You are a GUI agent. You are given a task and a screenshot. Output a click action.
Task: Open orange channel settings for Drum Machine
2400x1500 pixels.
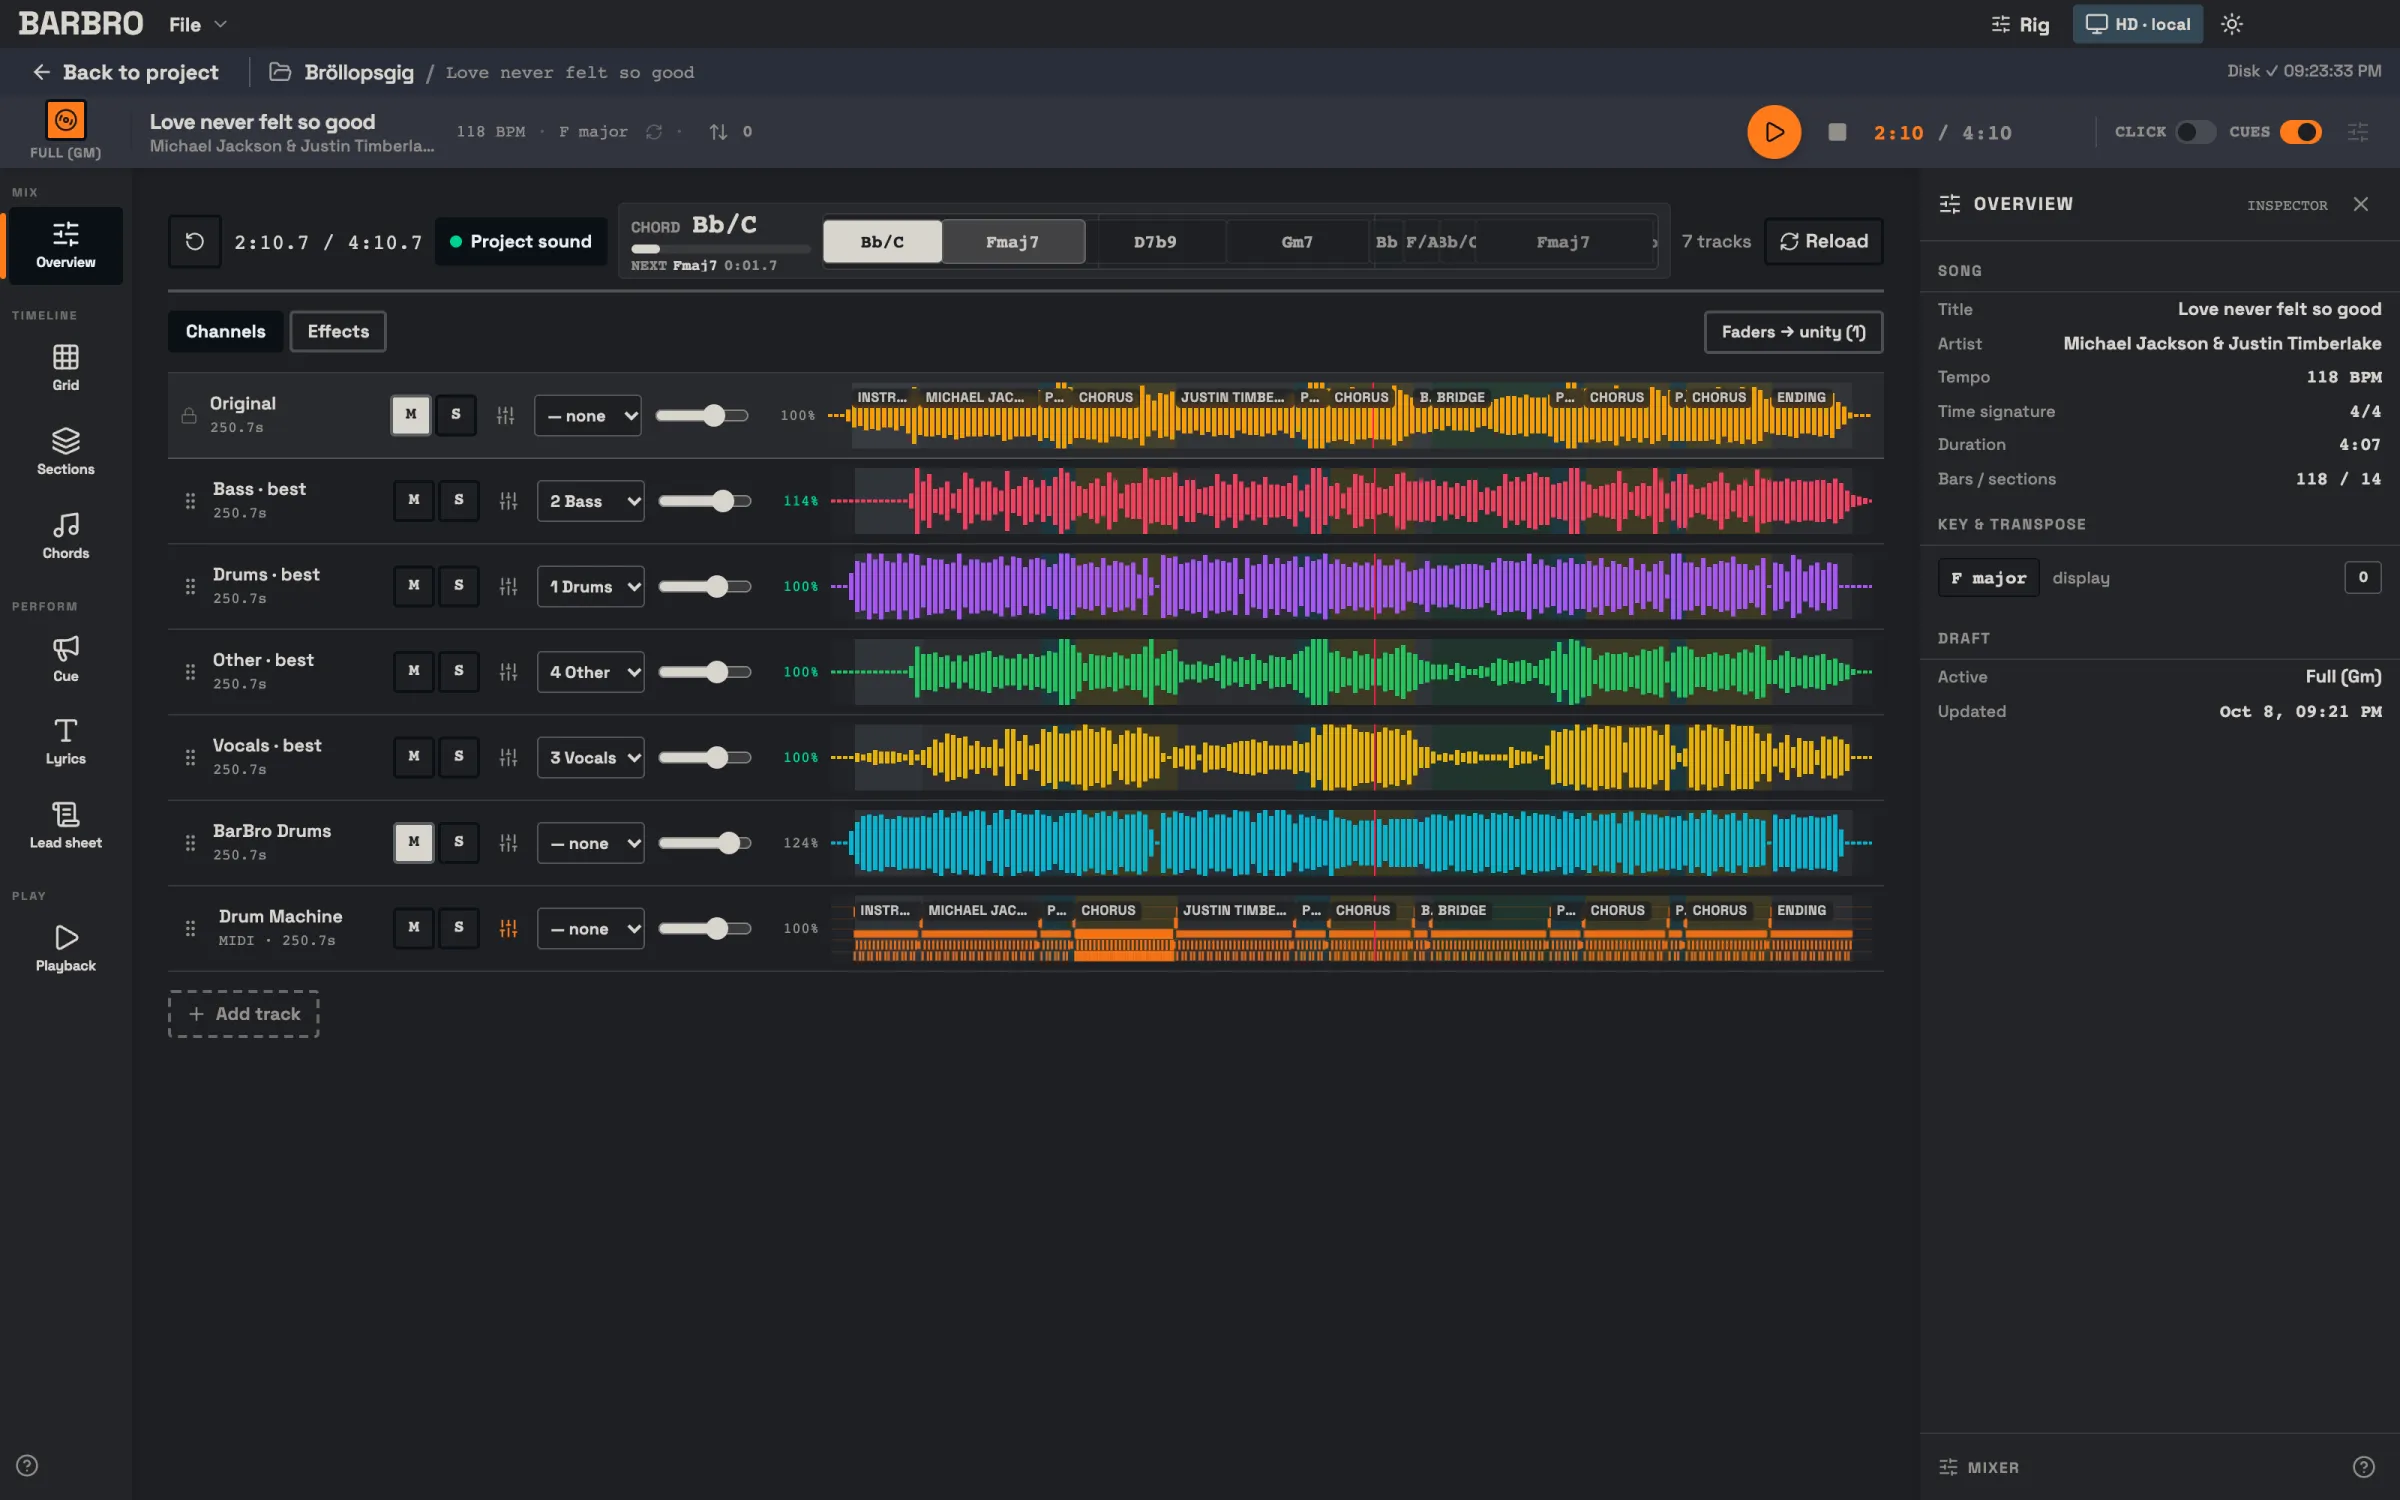coord(508,928)
